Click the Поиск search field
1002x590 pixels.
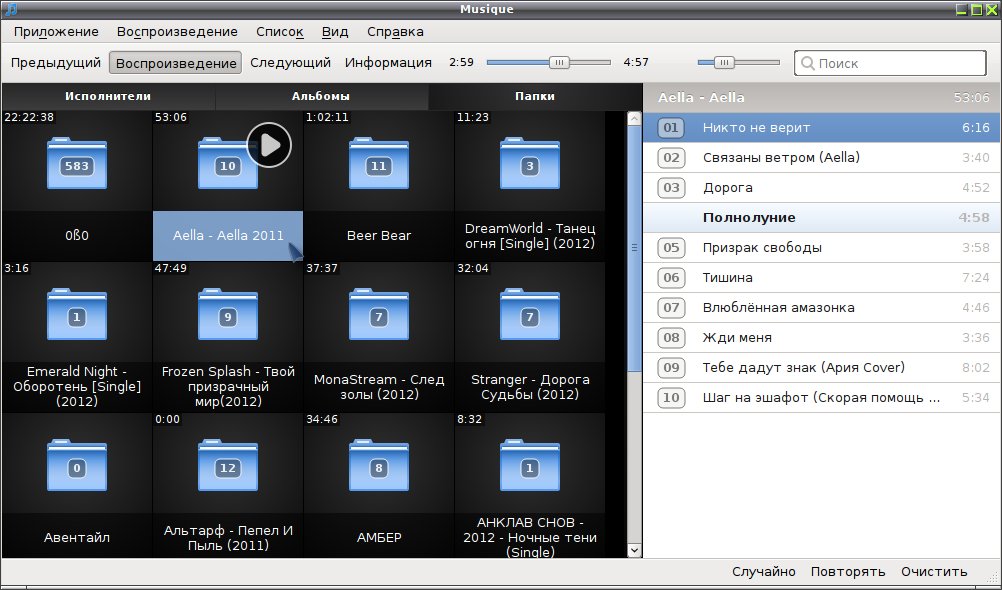coord(890,63)
